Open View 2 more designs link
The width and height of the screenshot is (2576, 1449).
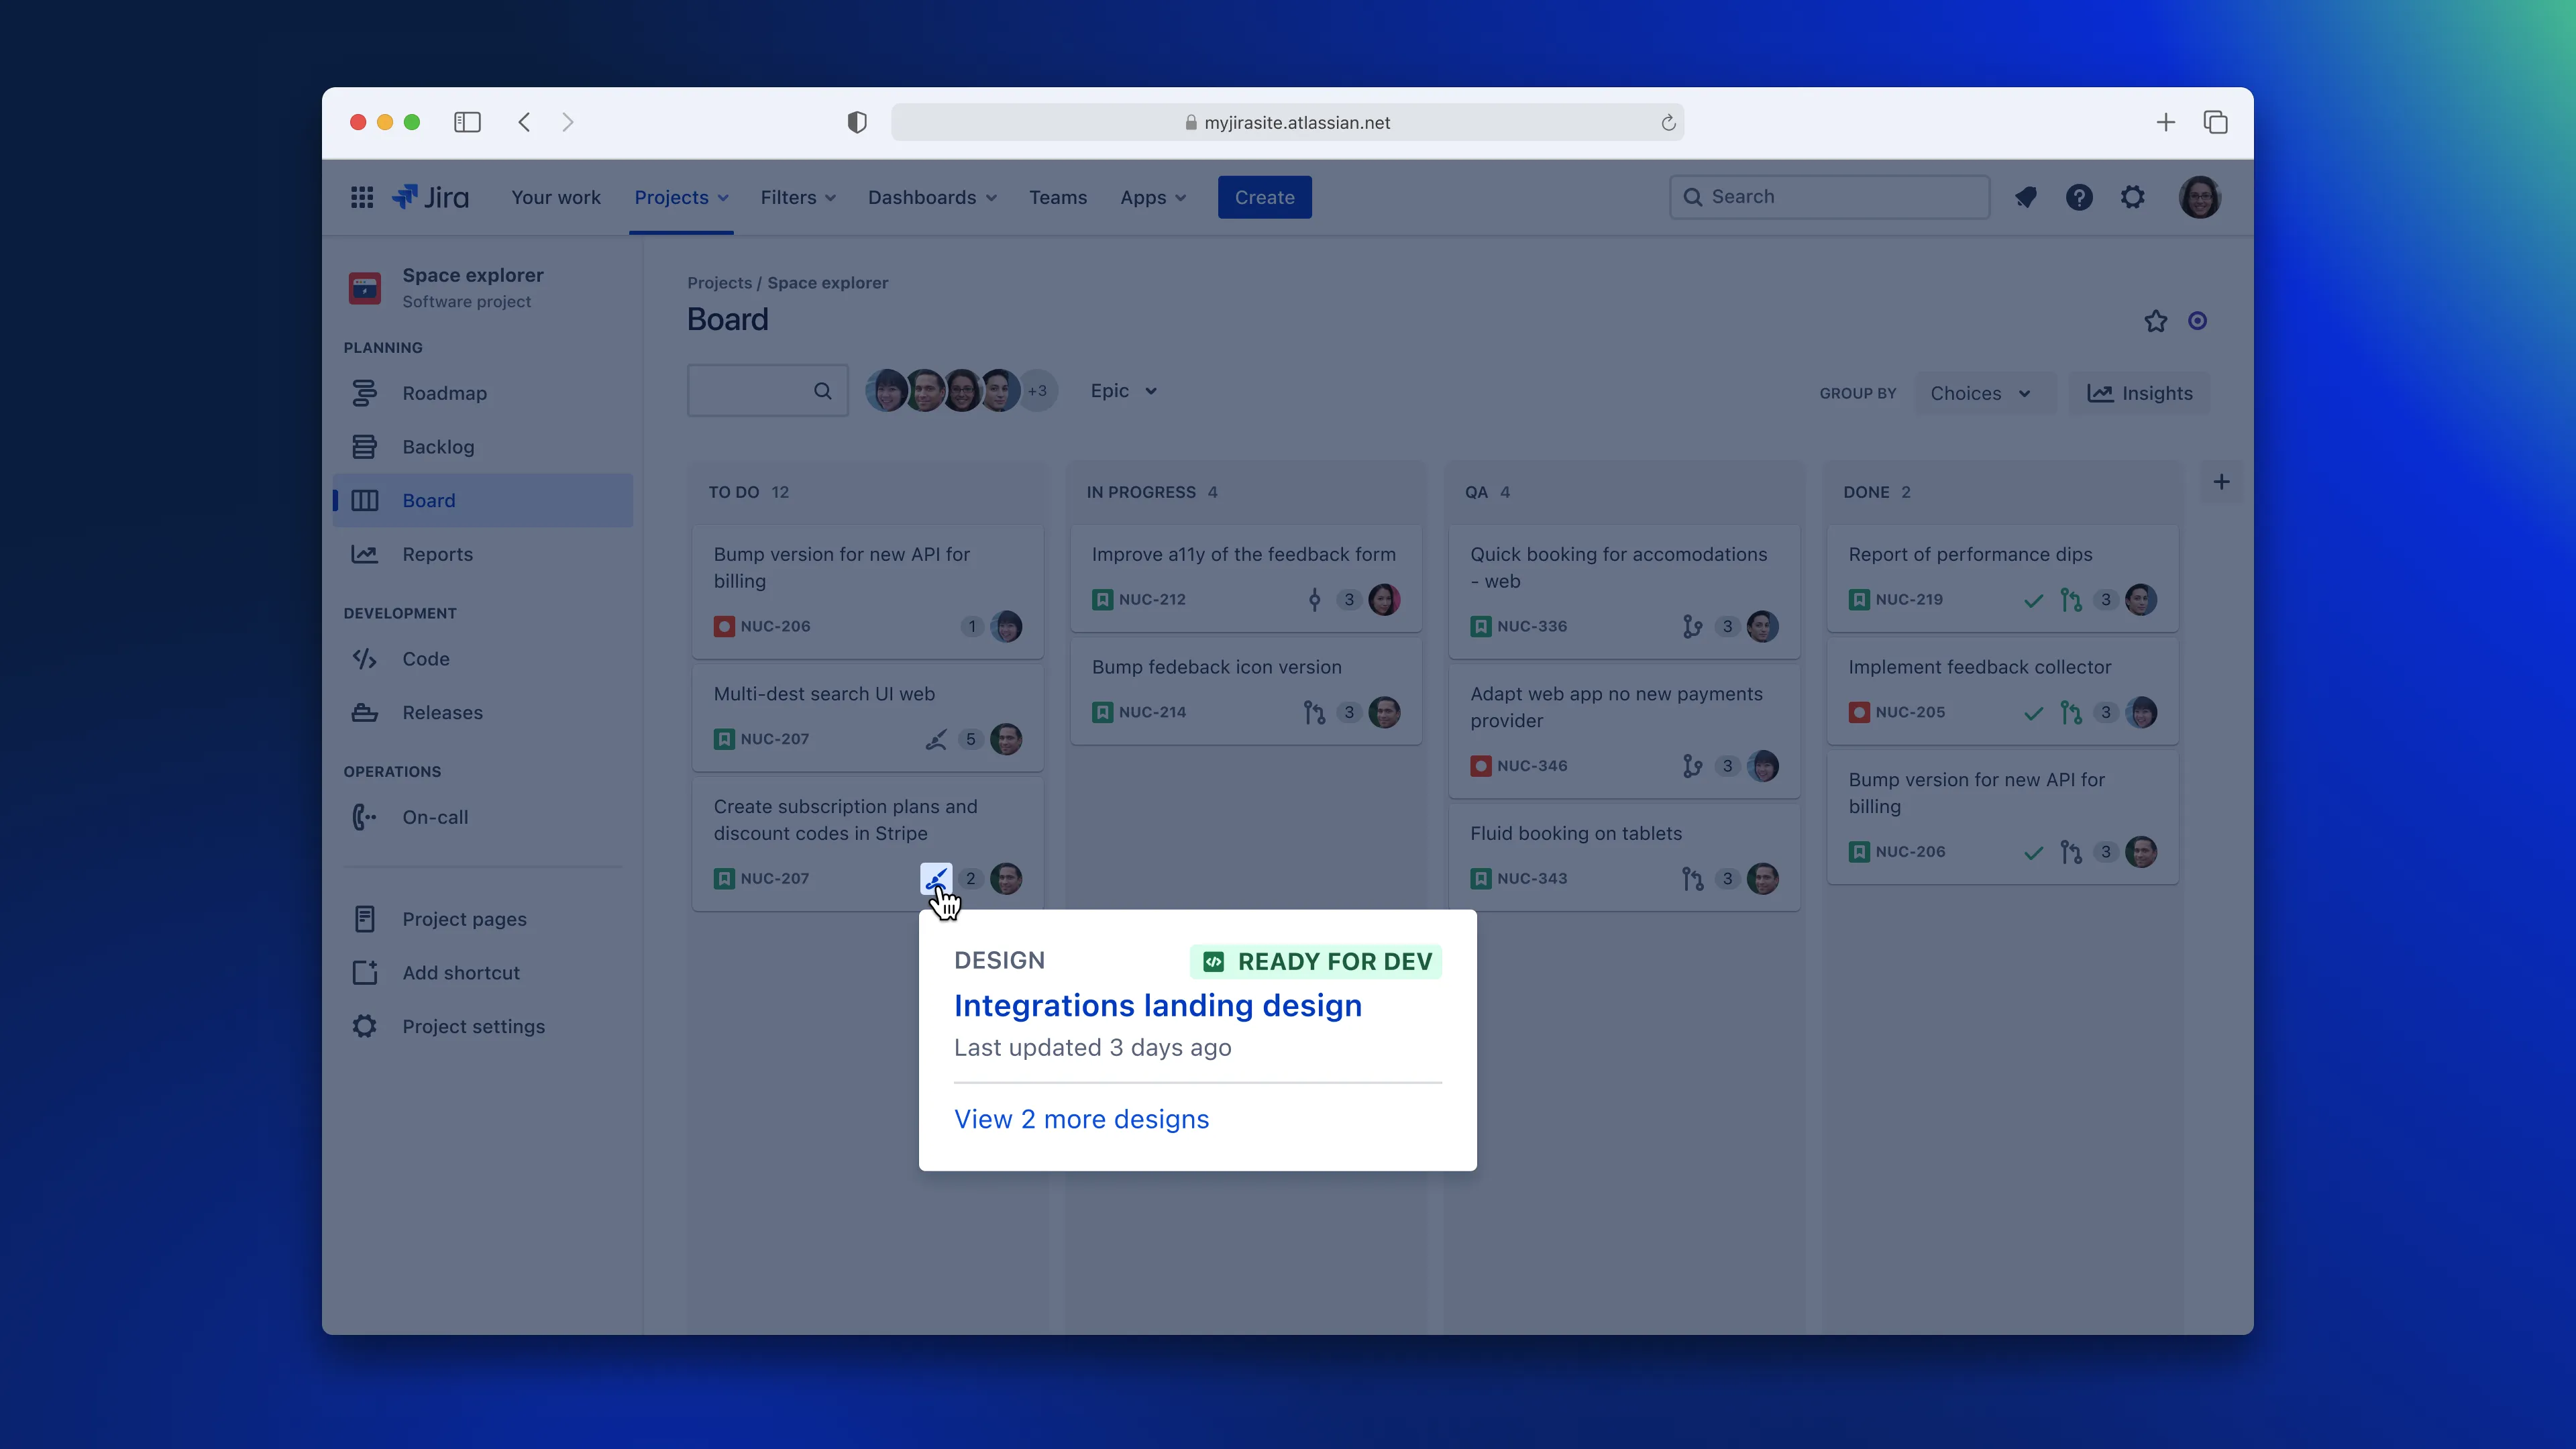coord(1081,1120)
